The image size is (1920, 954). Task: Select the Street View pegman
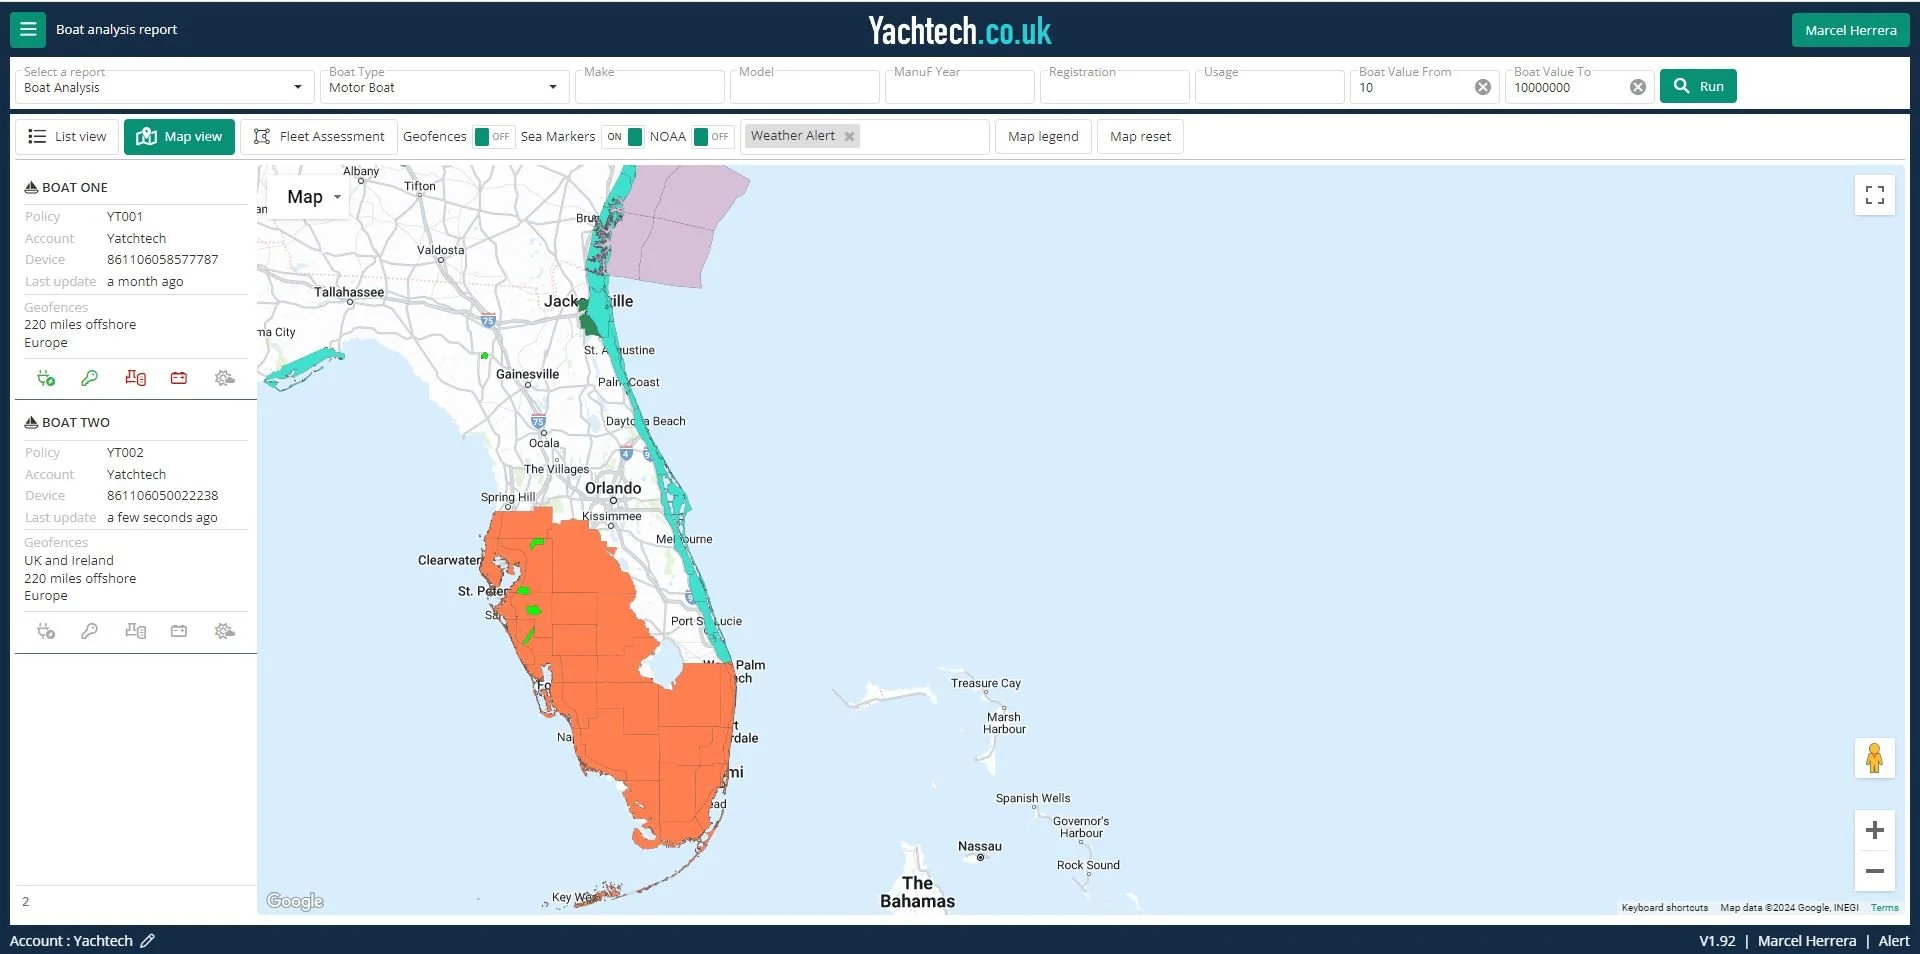tap(1874, 758)
